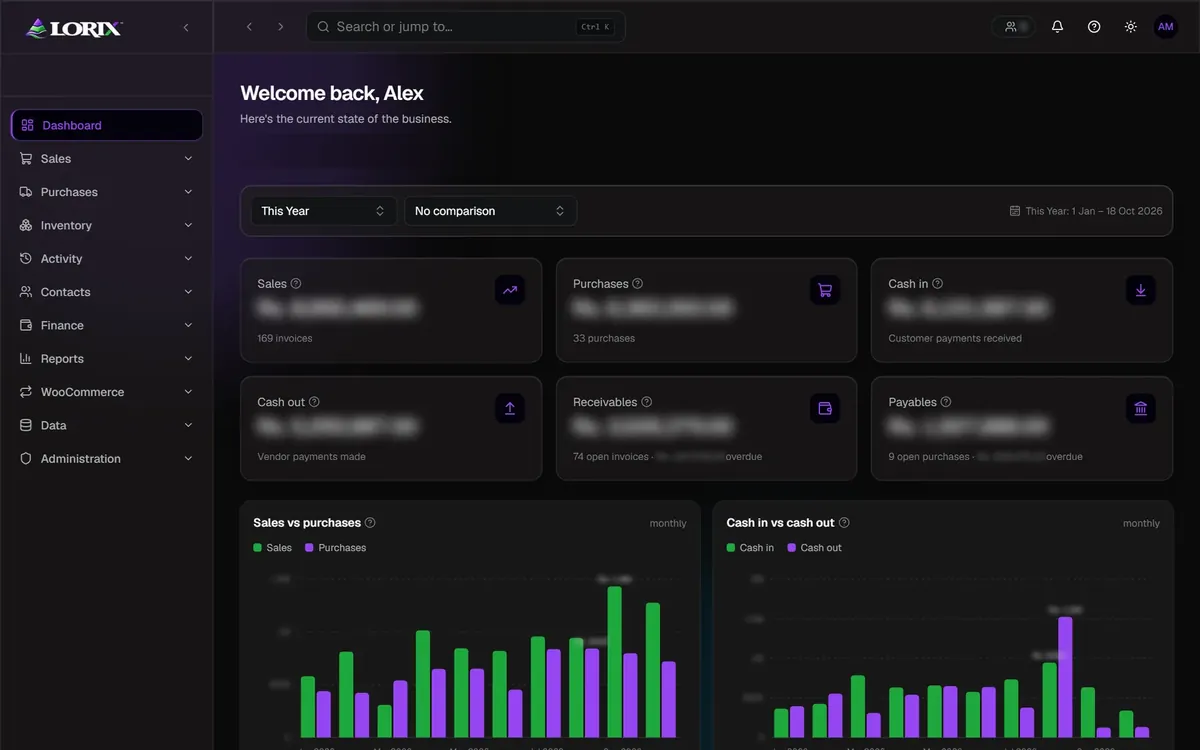Viewport: 1200px width, 750px height.
Task: Show info for Sales vs purchases chart
Action: (370, 523)
